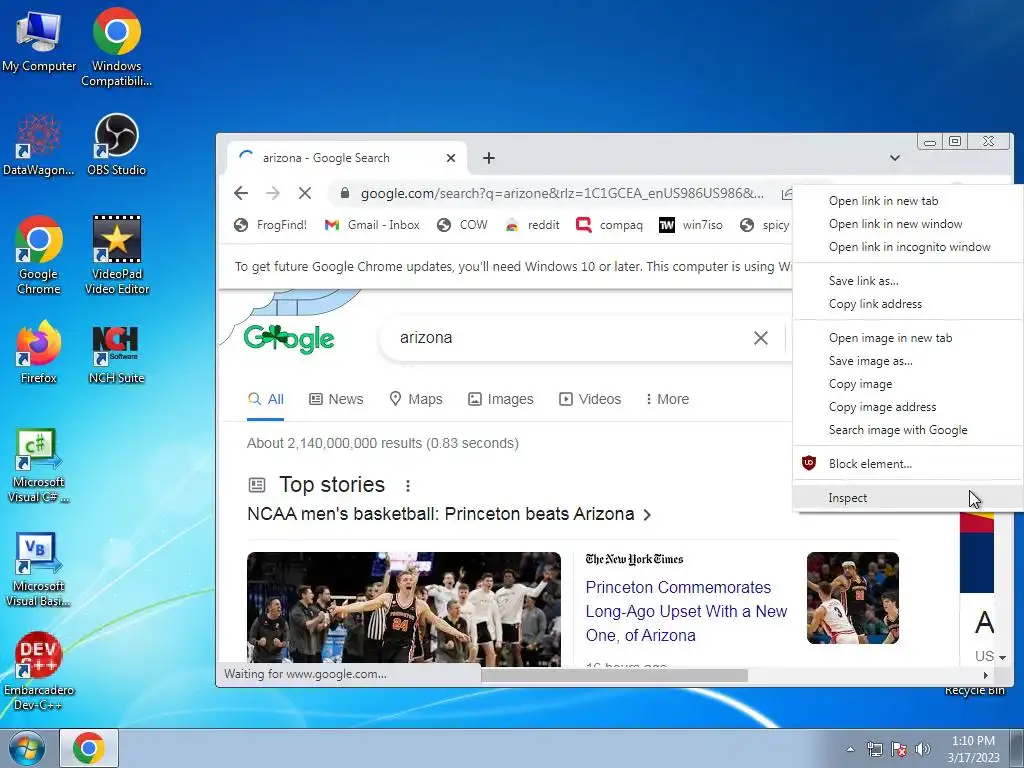The height and width of the screenshot is (768, 1024).
Task: Open the spicy bookmark
Action: tap(765, 225)
